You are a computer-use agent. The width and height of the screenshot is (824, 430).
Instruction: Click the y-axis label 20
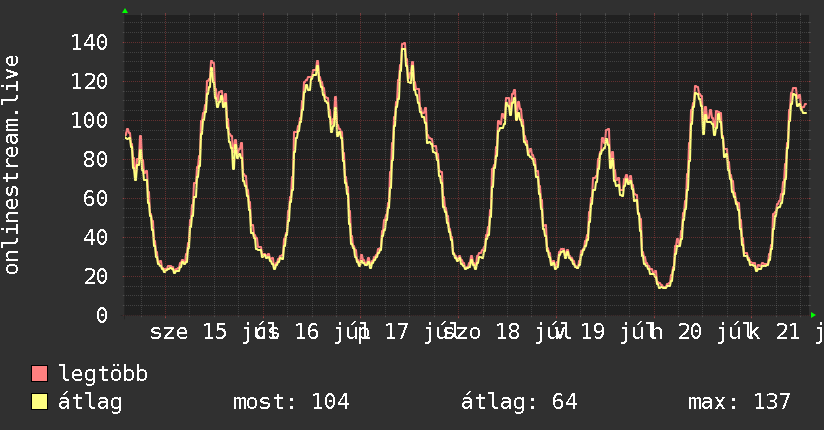pyautogui.click(x=96, y=276)
